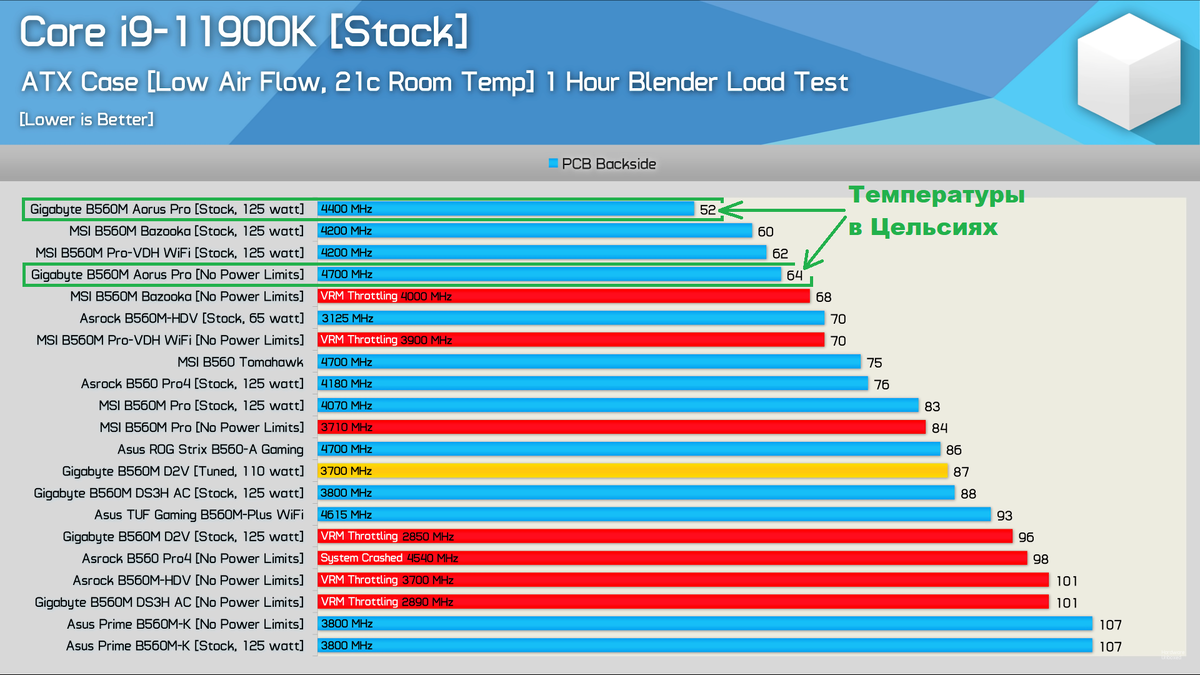The image size is (1200, 675).
Task: Select the 'PCB Backside' legend label
Action: [x=609, y=163]
